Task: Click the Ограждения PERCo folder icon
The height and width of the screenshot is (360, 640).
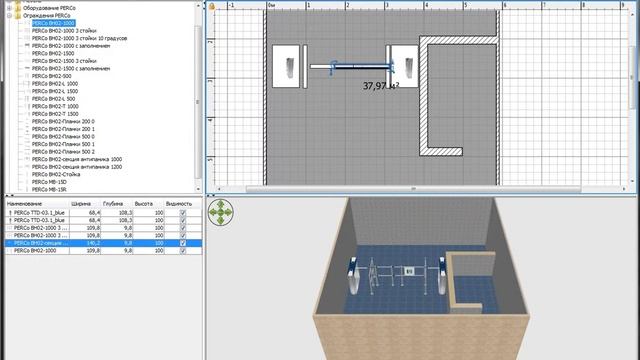Action: click(x=18, y=16)
